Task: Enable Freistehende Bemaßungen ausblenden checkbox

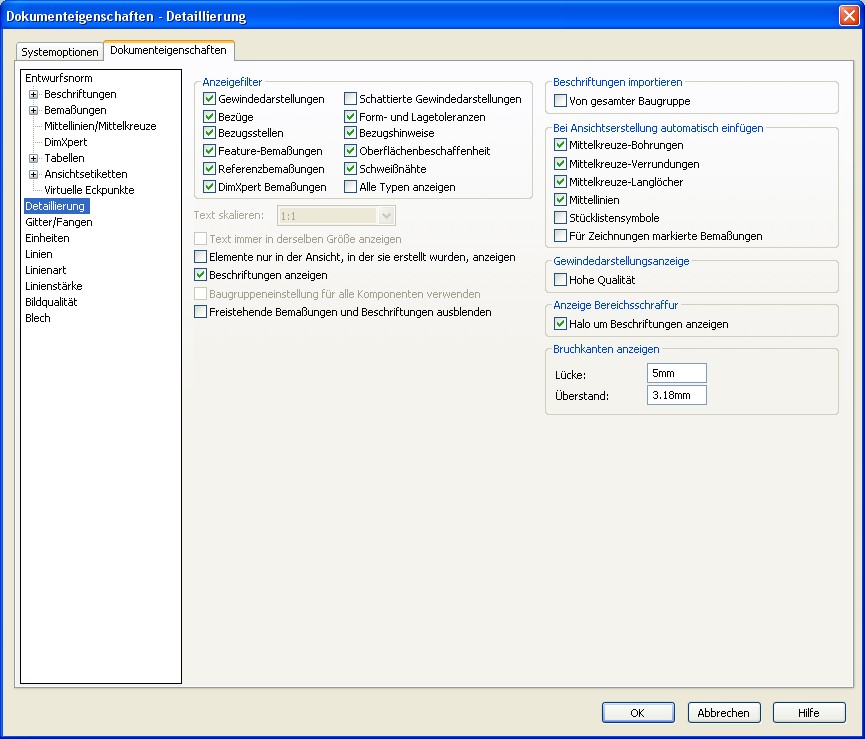Action: 200,312
